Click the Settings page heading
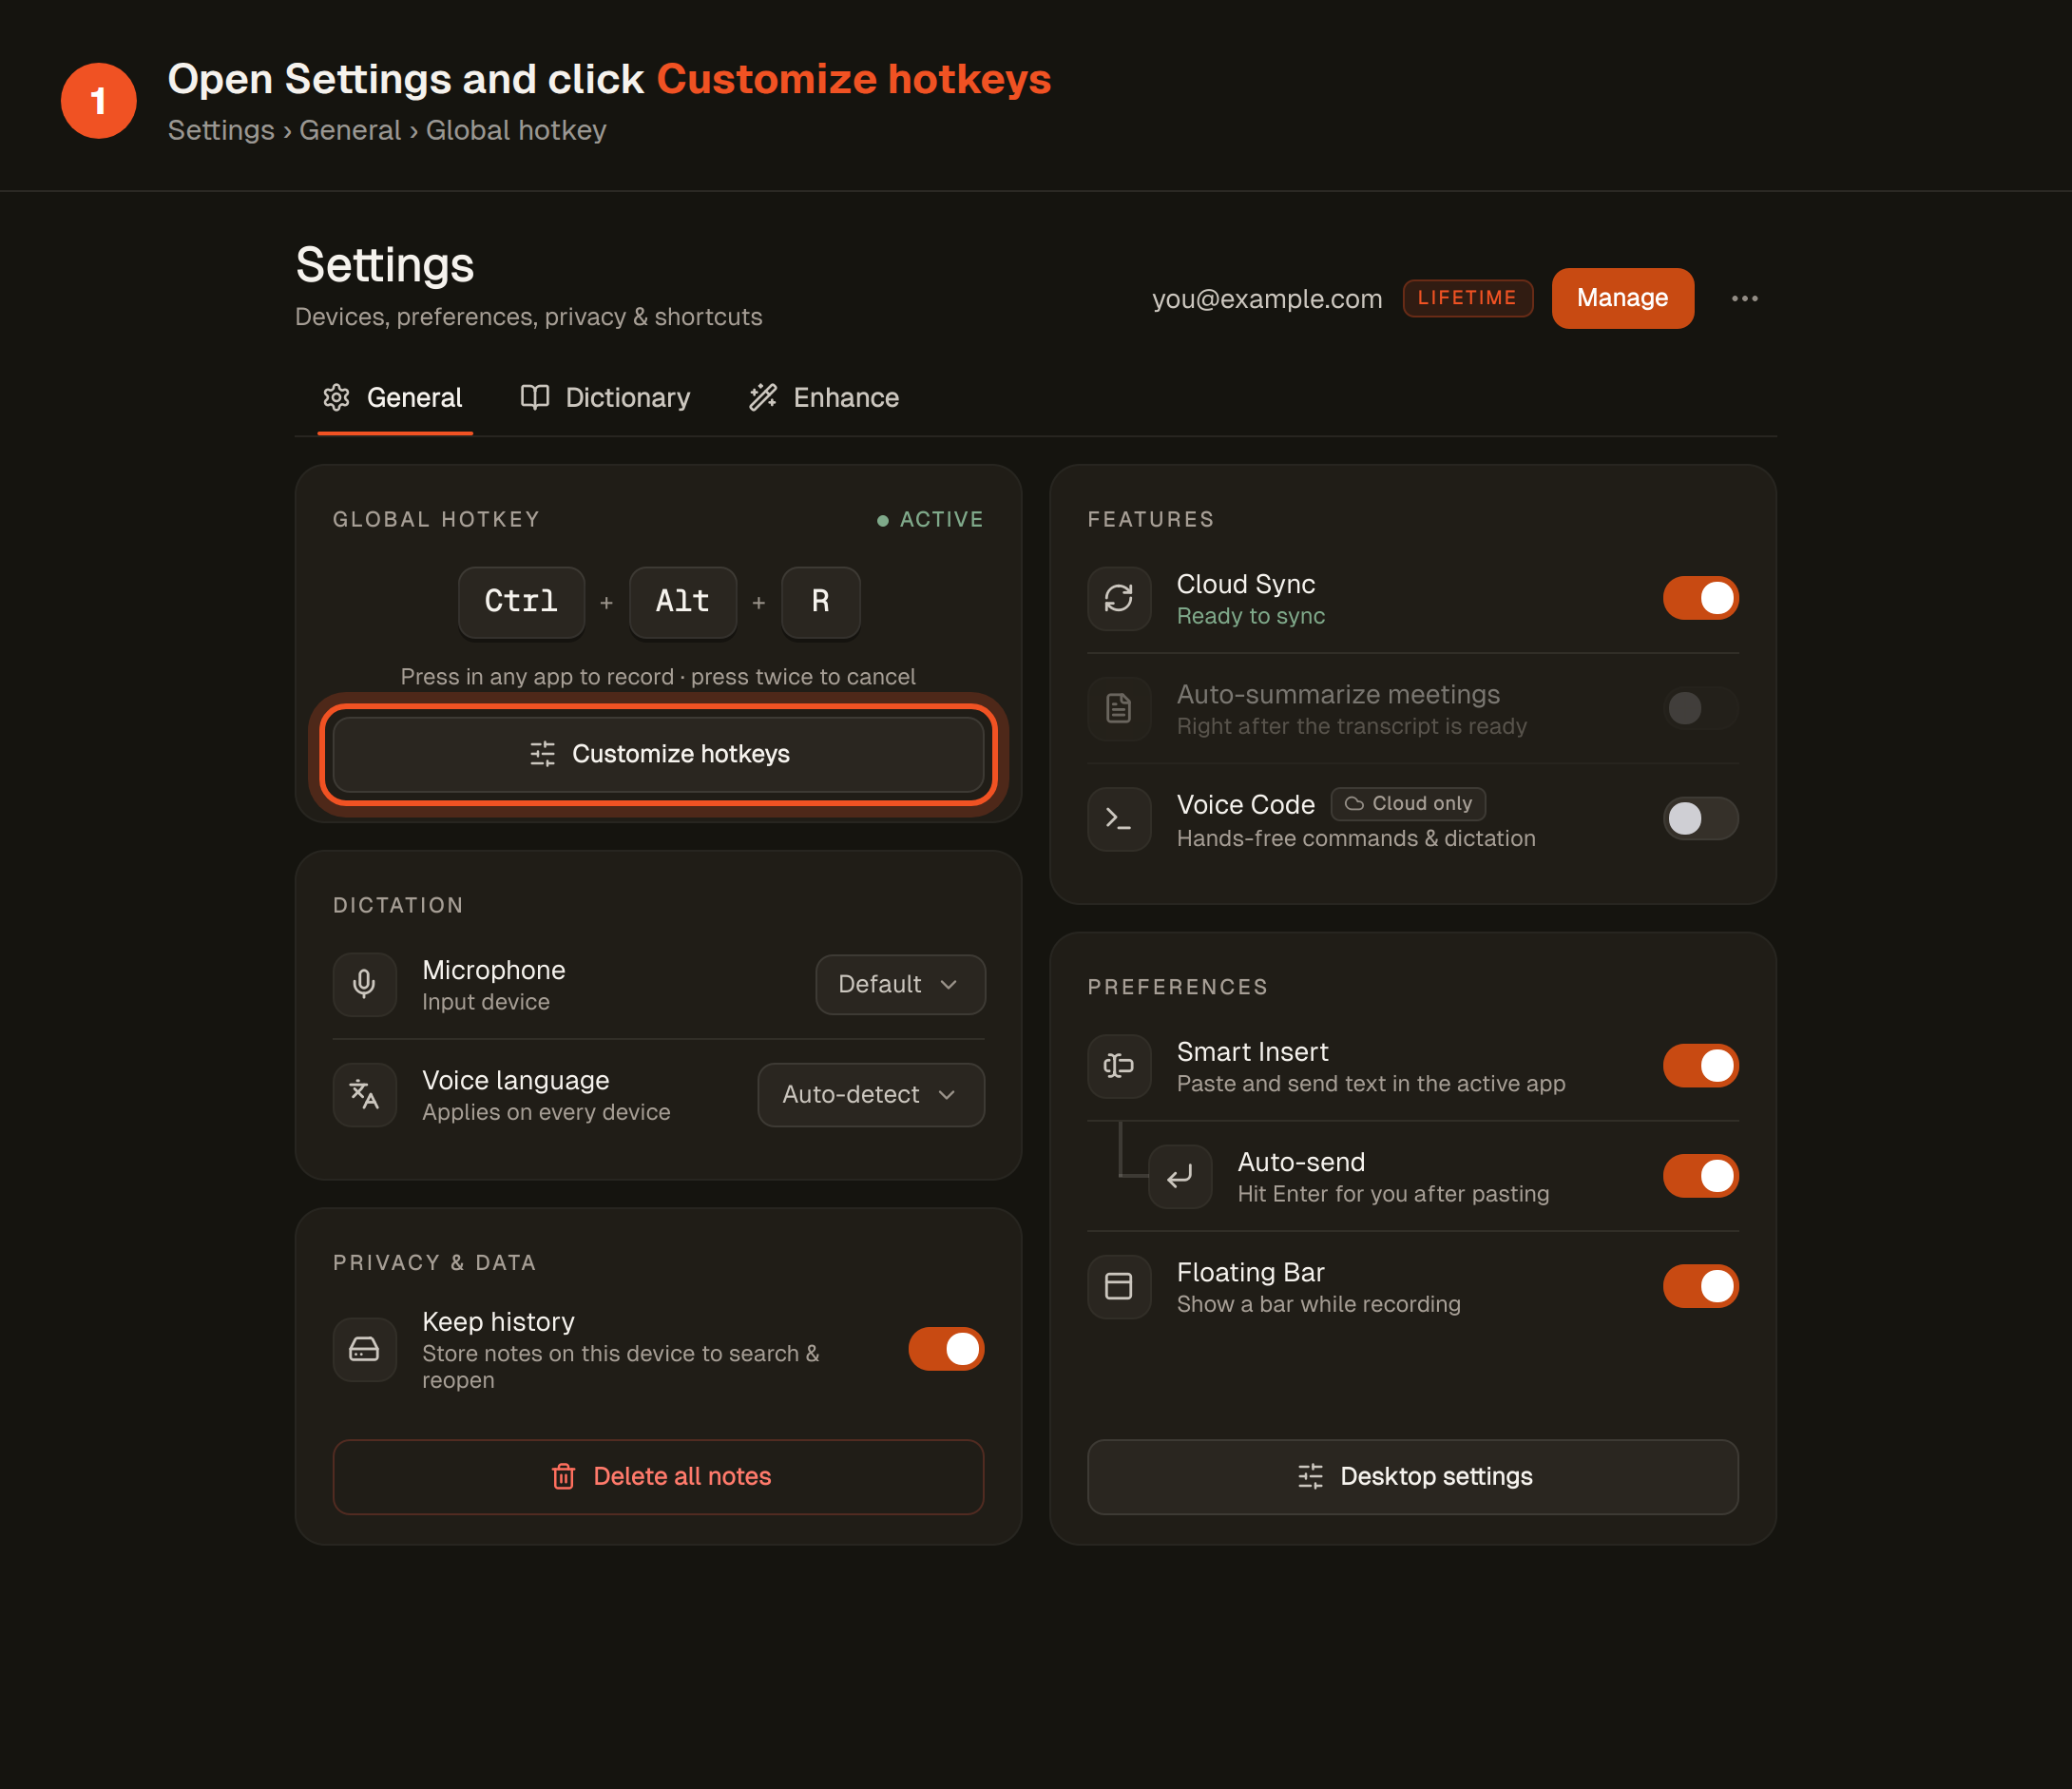The image size is (2072, 1789). pos(385,265)
